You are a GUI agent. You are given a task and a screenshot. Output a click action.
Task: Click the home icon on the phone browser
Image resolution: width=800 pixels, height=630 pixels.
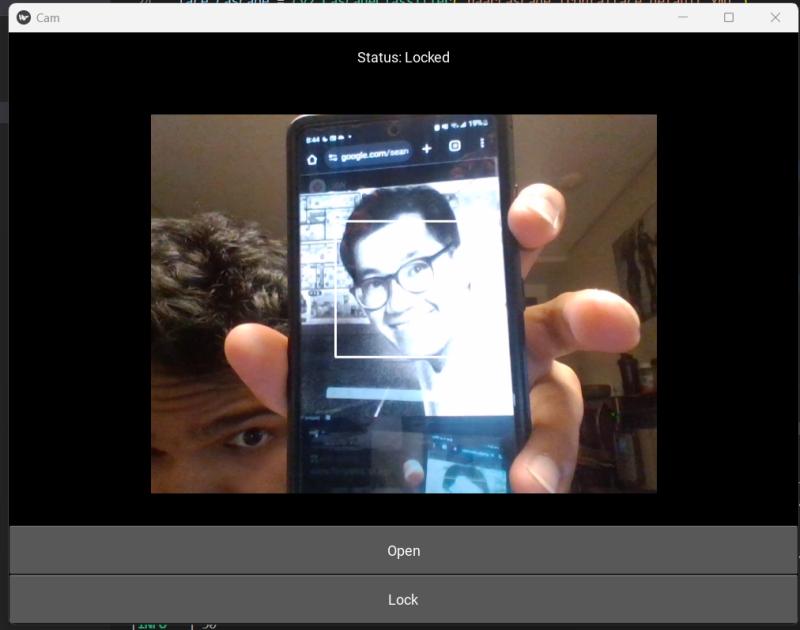coord(312,158)
